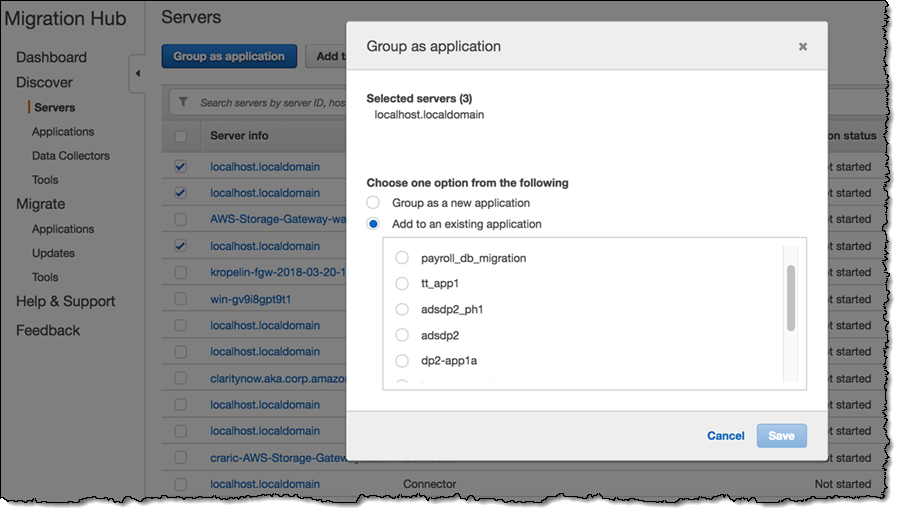
Task: Select the adsdp2 application
Action: point(402,336)
